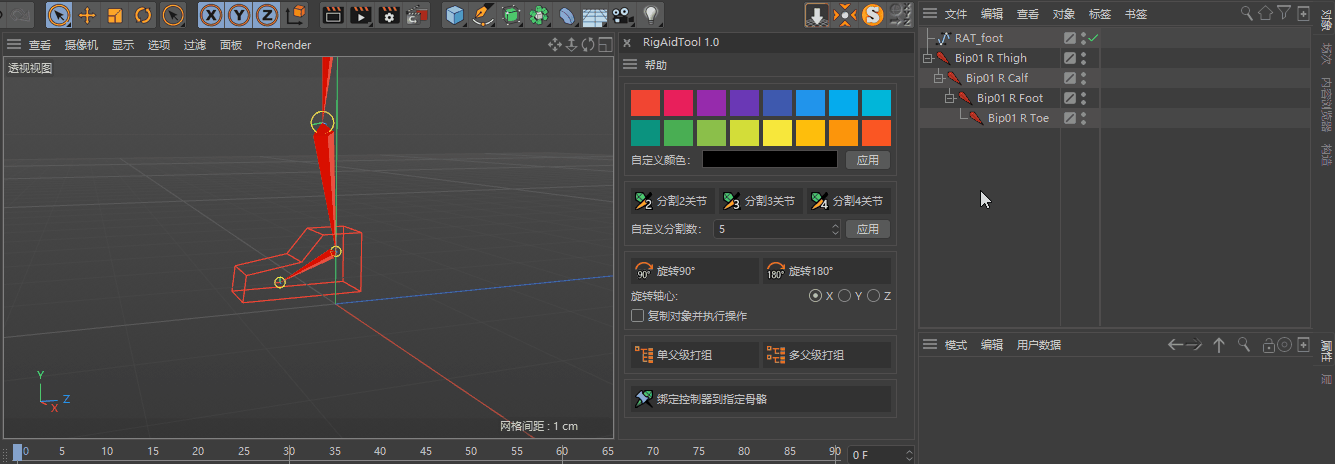Select X rotation axis radio button

click(x=815, y=296)
